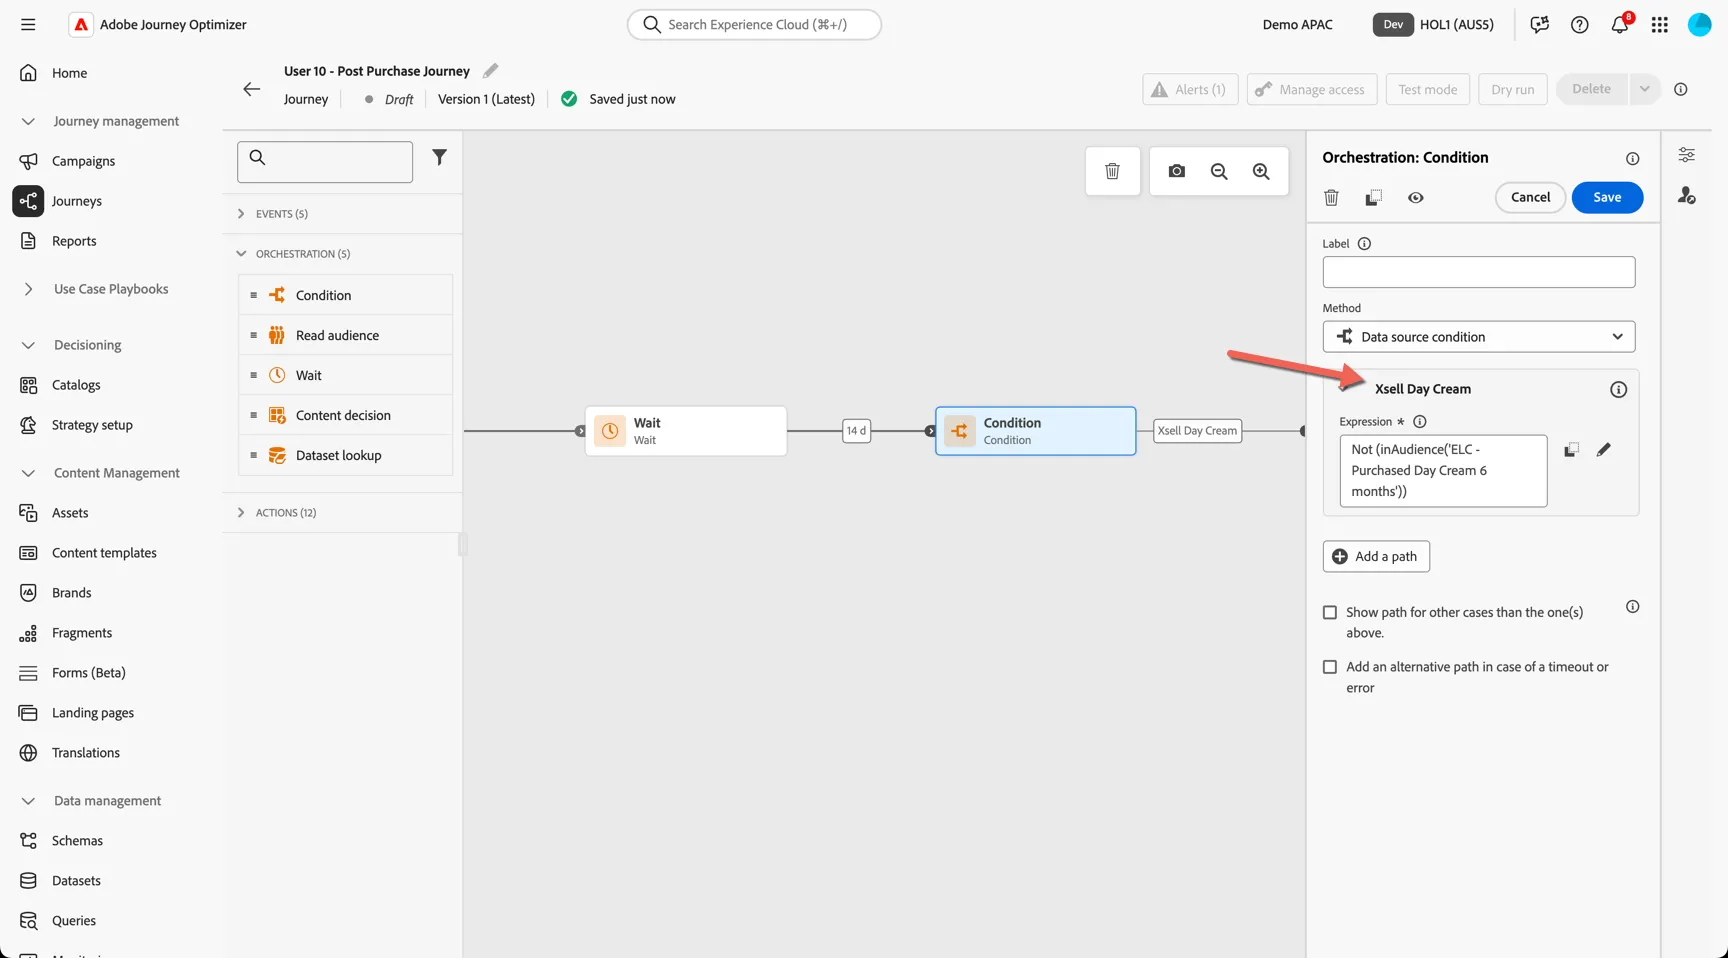Collapse the Journey management section

tap(28, 121)
